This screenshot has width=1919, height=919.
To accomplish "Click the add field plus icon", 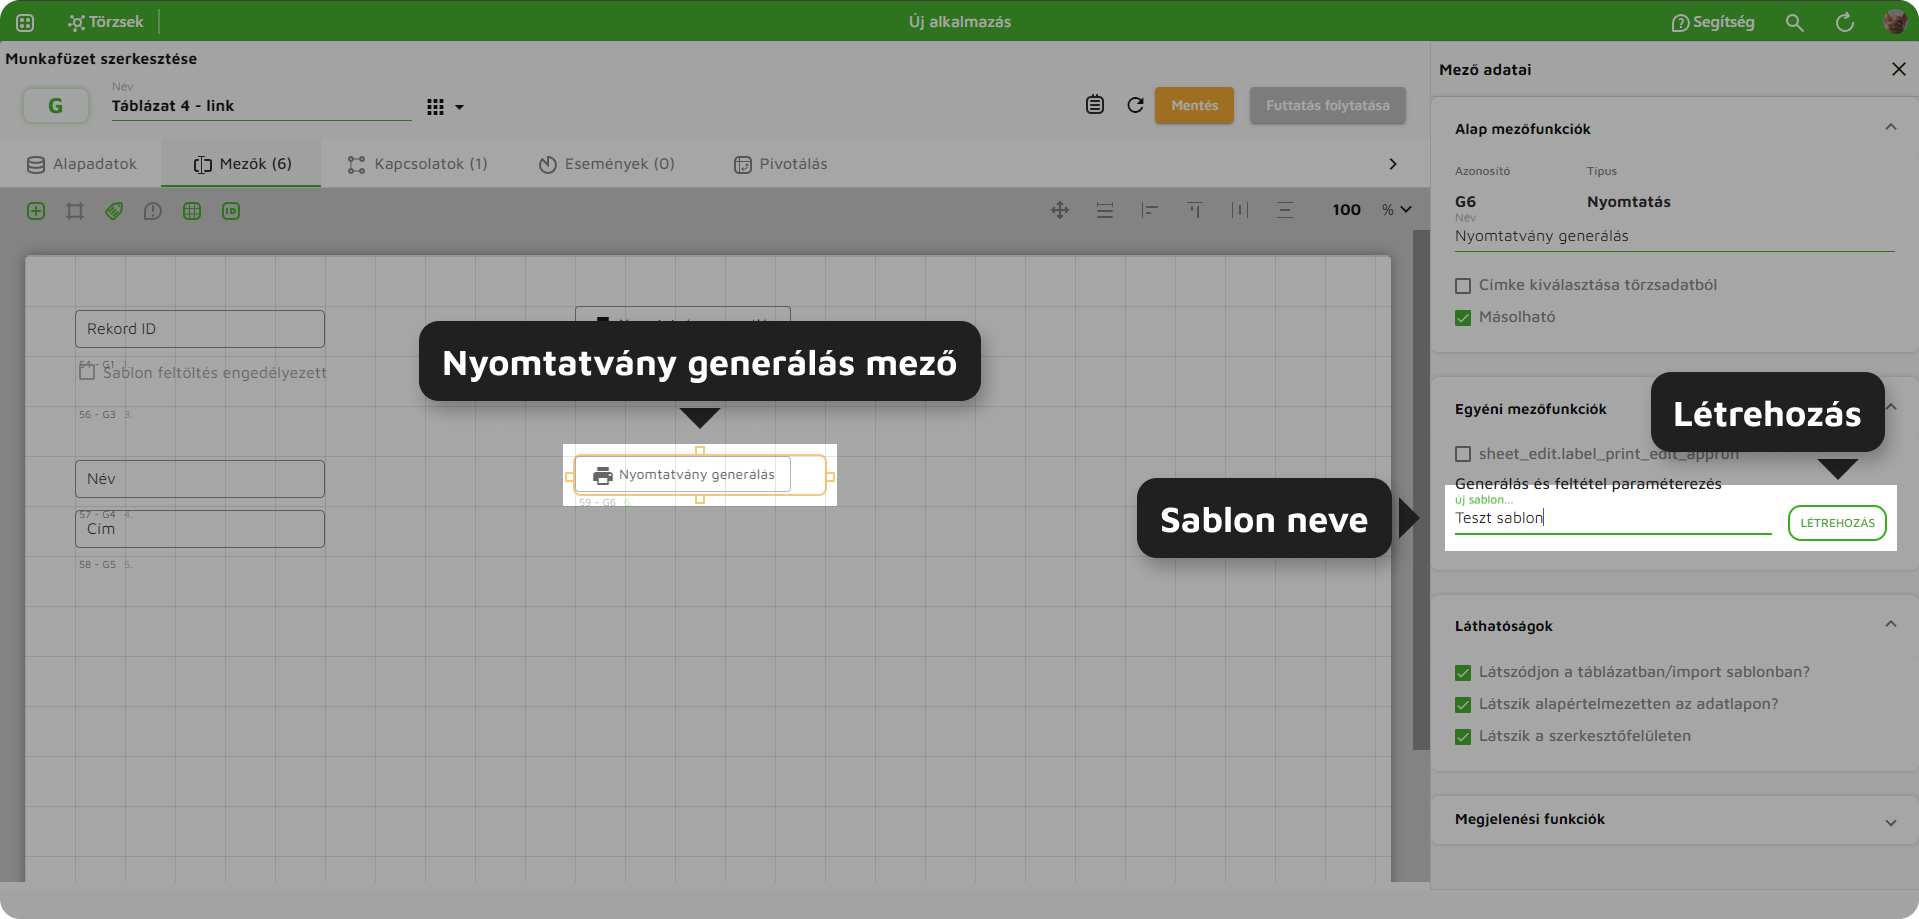I will coord(36,211).
